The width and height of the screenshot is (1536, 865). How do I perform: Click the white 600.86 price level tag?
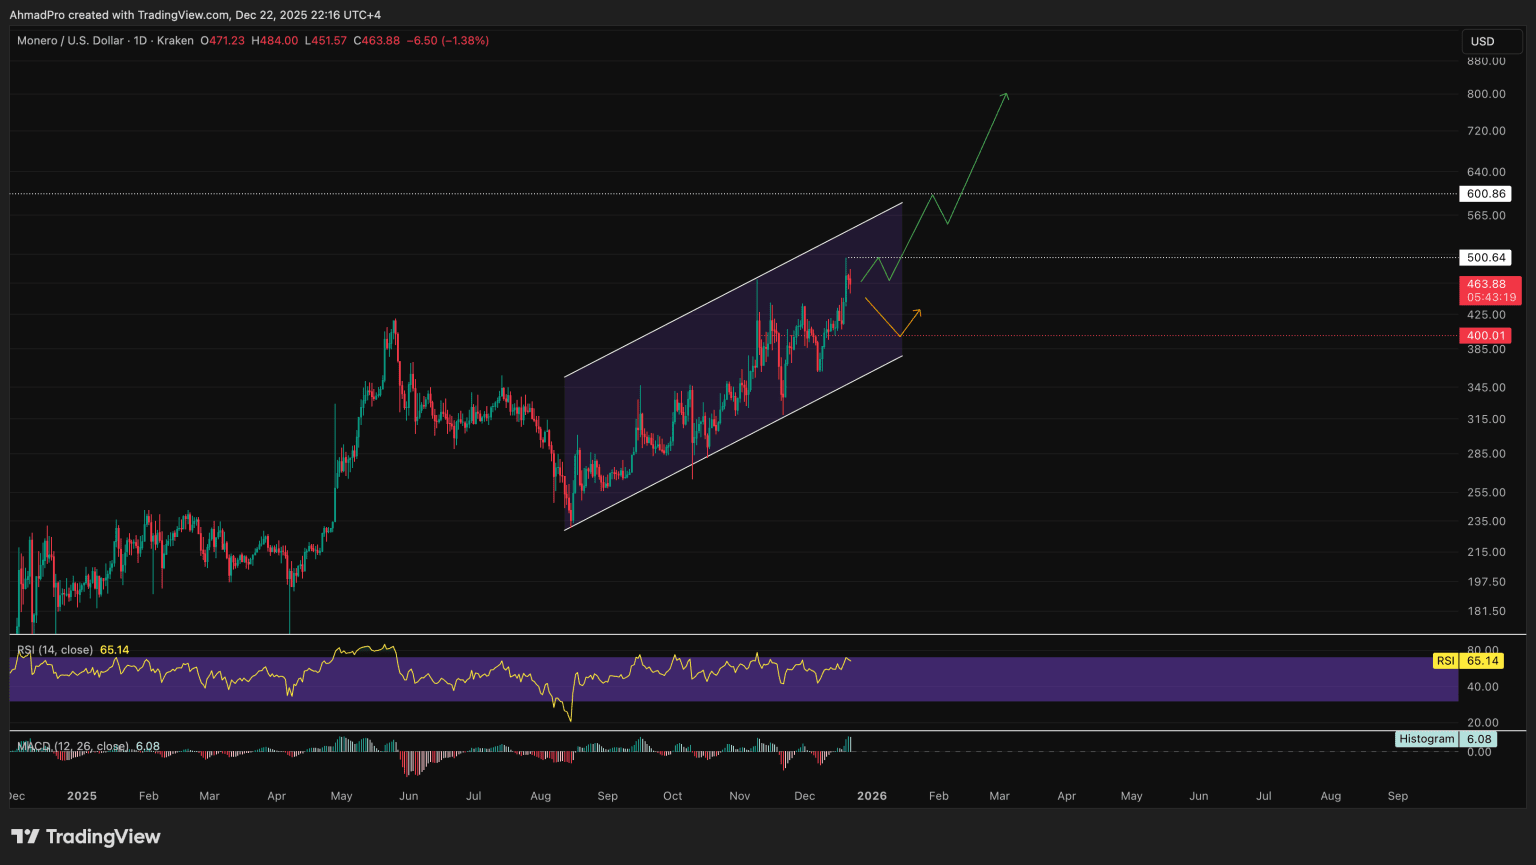click(x=1485, y=194)
